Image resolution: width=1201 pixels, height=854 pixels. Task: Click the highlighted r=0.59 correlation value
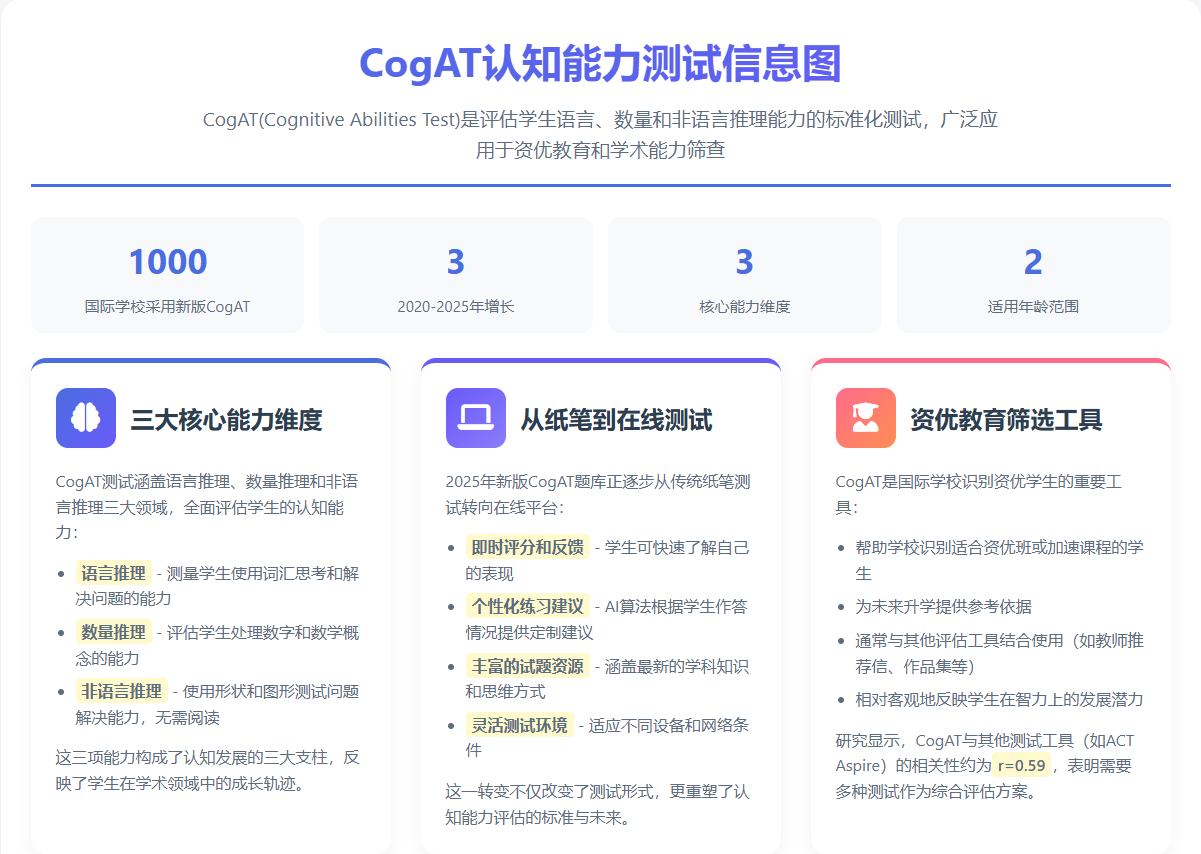click(x=1021, y=766)
